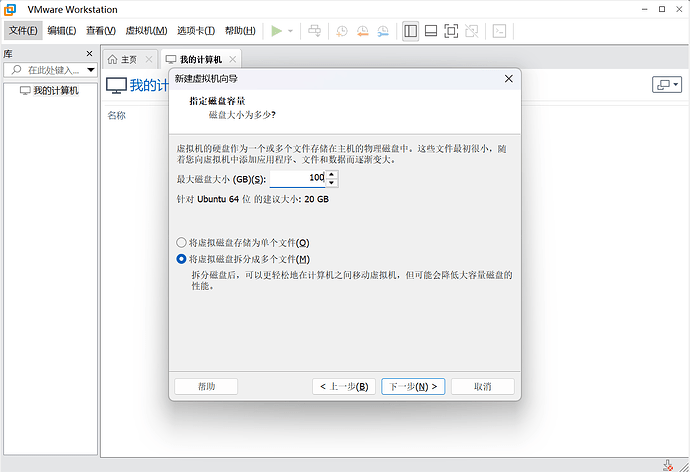Click the Take Snapshot clock icon

click(x=341, y=31)
